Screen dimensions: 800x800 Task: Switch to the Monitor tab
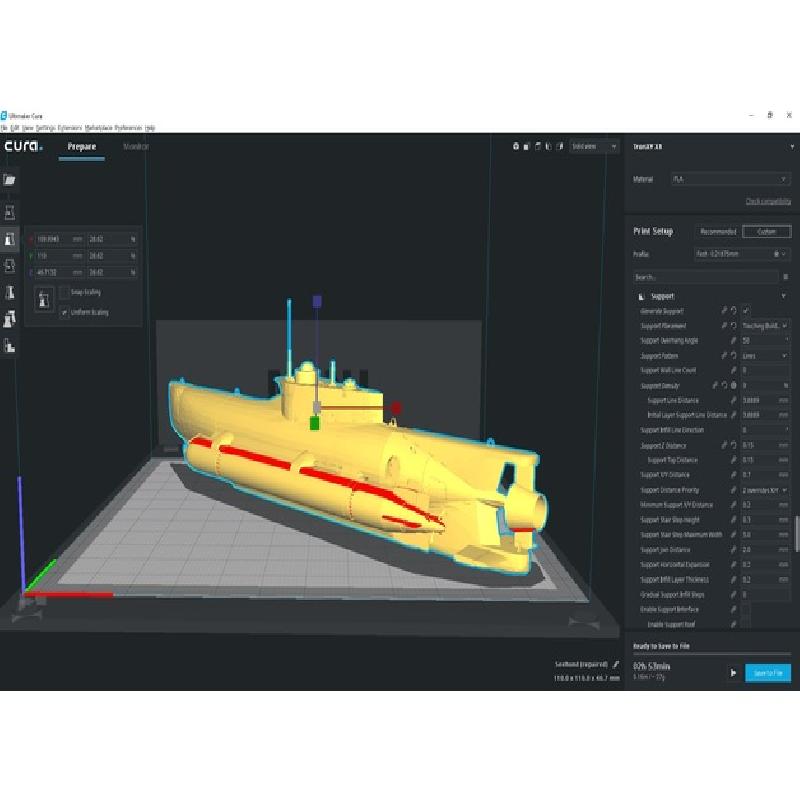coord(135,147)
